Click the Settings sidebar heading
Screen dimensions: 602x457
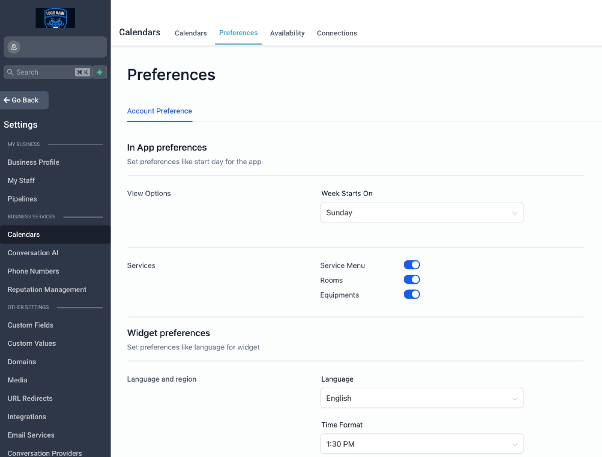click(x=20, y=125)
